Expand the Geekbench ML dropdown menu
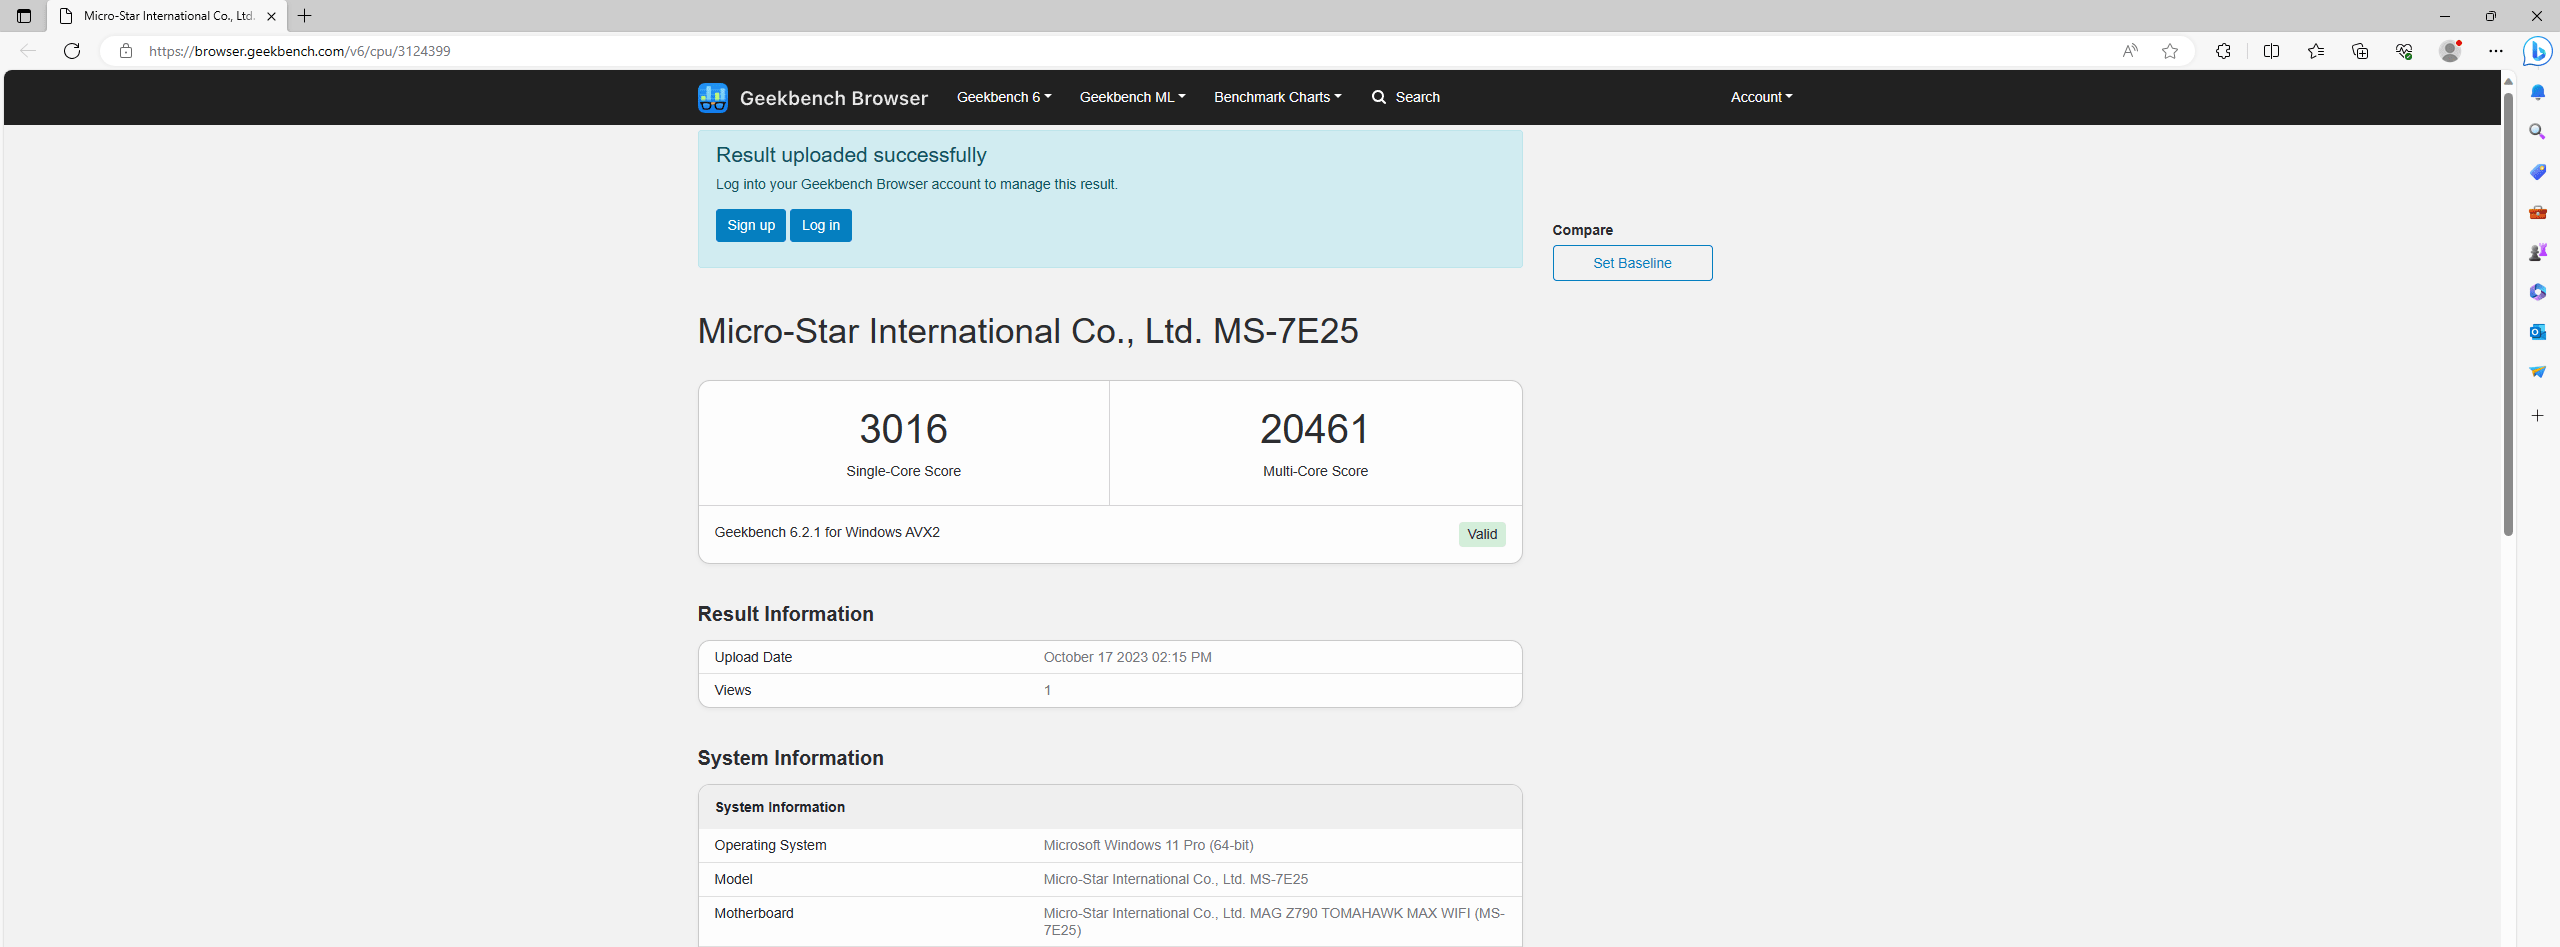 [1132, 97]
